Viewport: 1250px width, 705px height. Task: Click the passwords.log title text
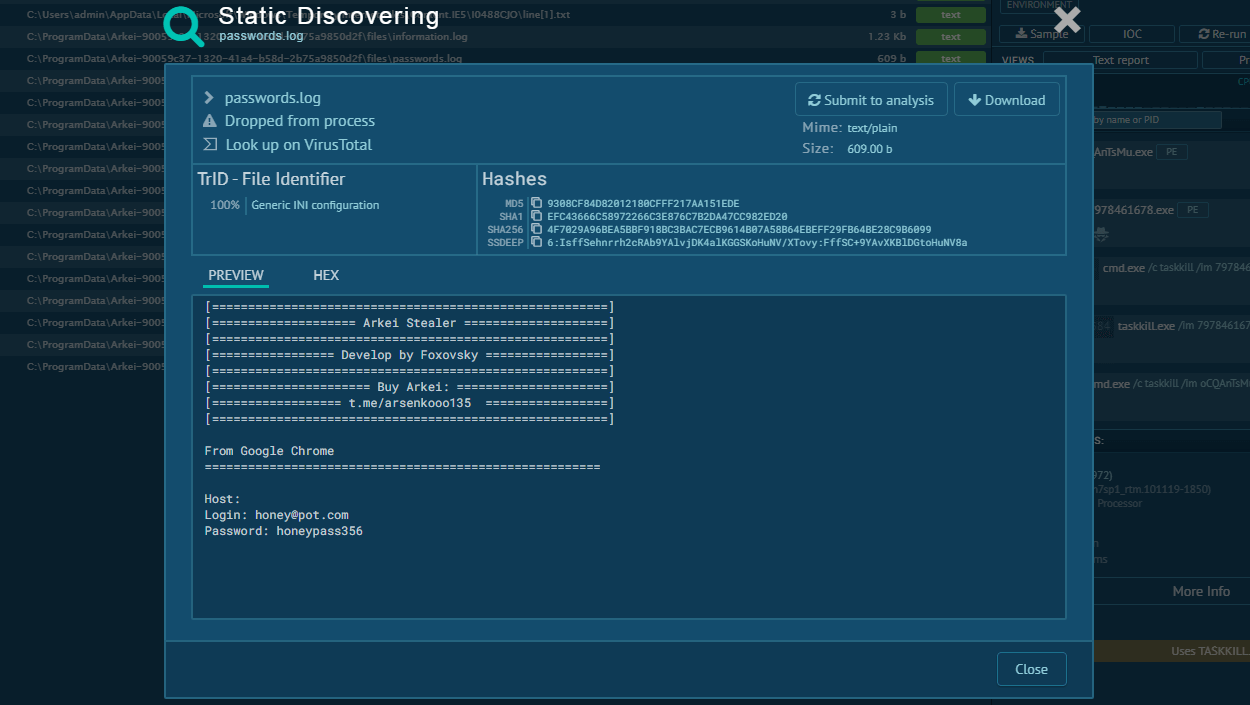coord(273,98)
